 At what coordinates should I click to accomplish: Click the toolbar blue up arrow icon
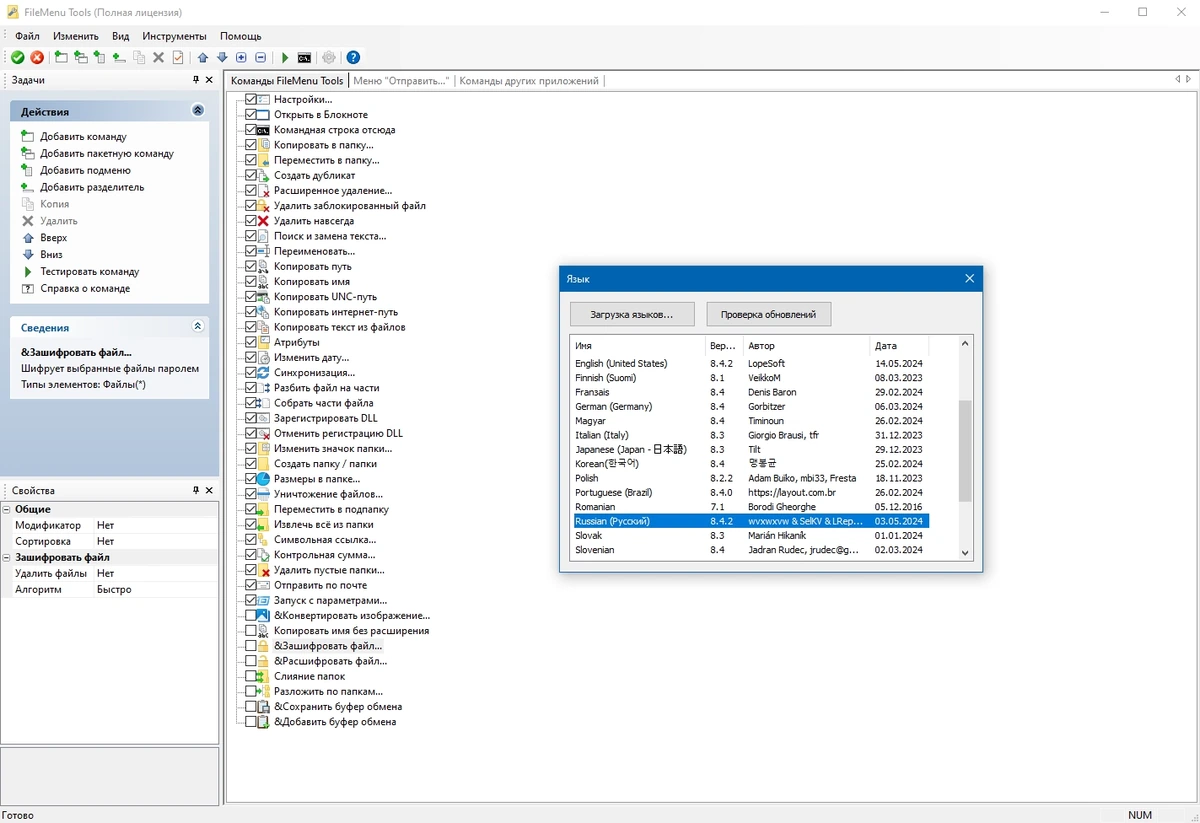pyautogui.click(x=203, y=58)
